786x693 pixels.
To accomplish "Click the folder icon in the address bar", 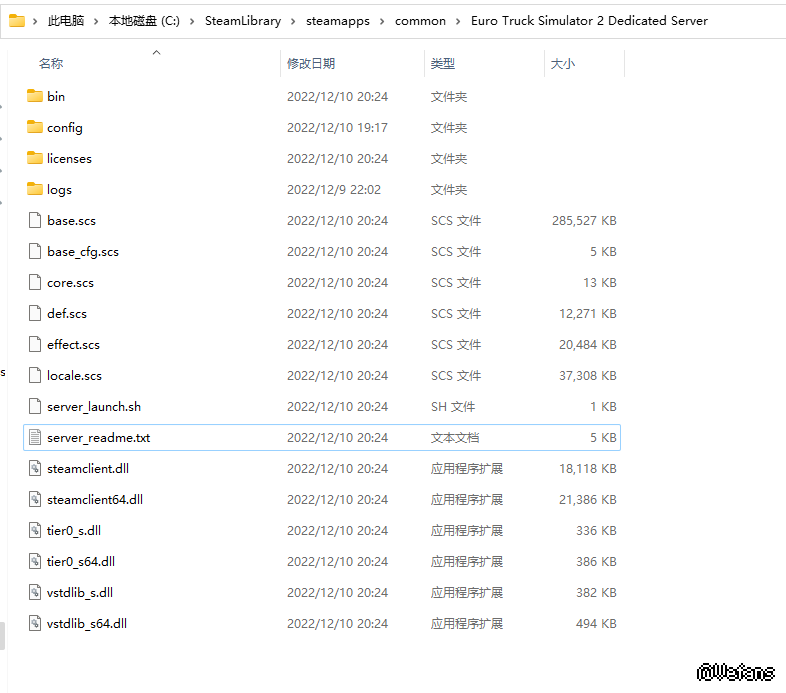I will (17, 21).
